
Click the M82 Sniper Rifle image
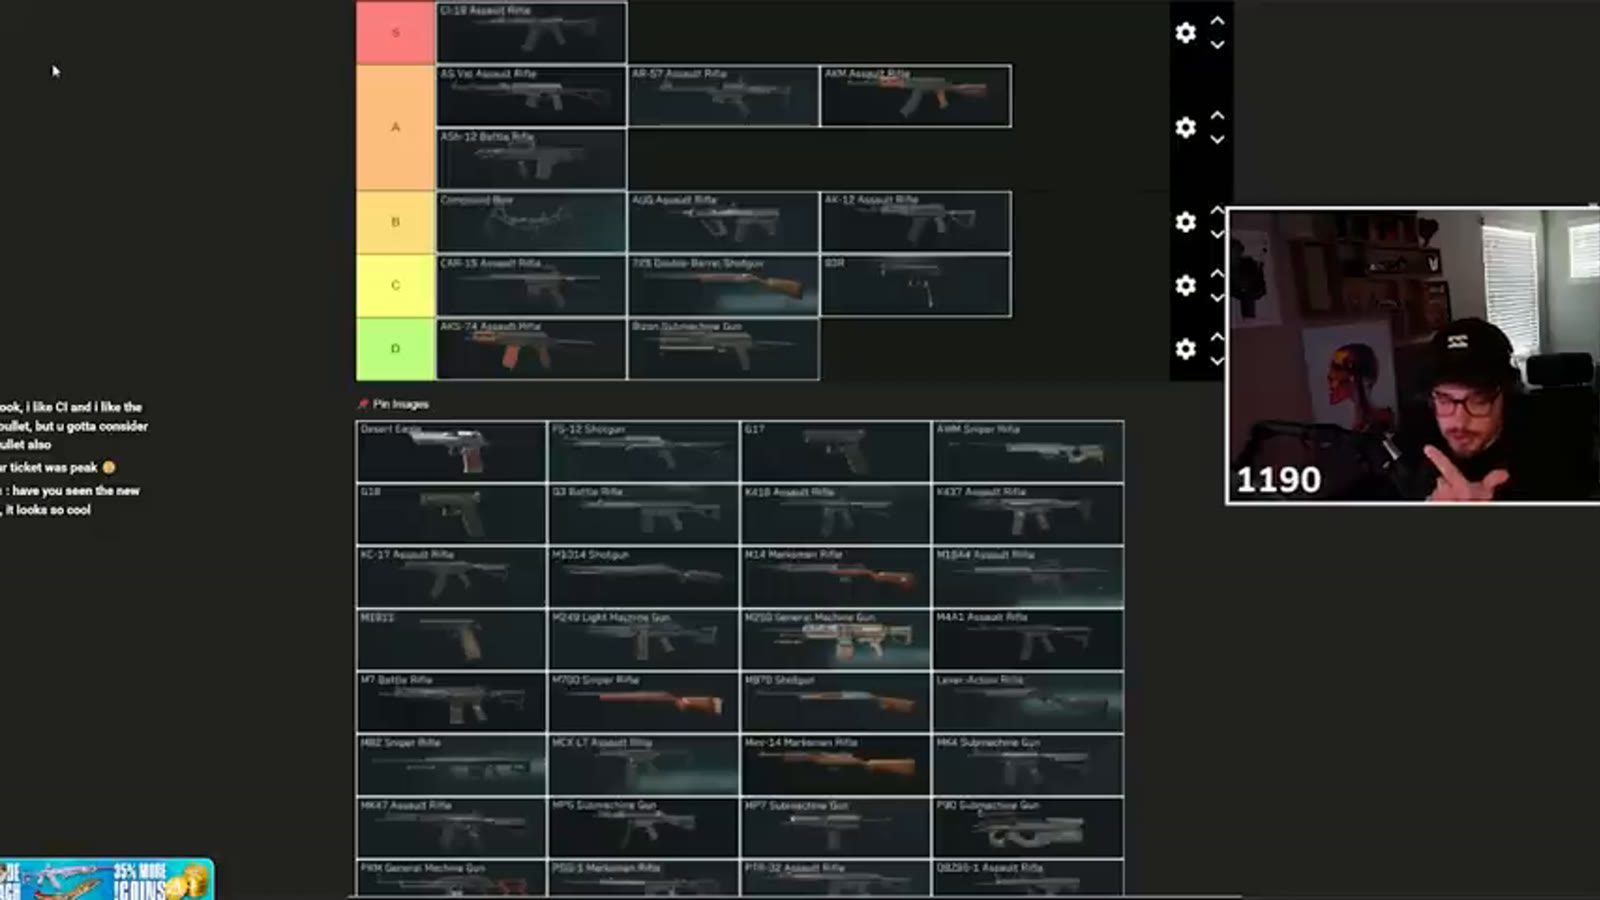[x=451, y=766]
